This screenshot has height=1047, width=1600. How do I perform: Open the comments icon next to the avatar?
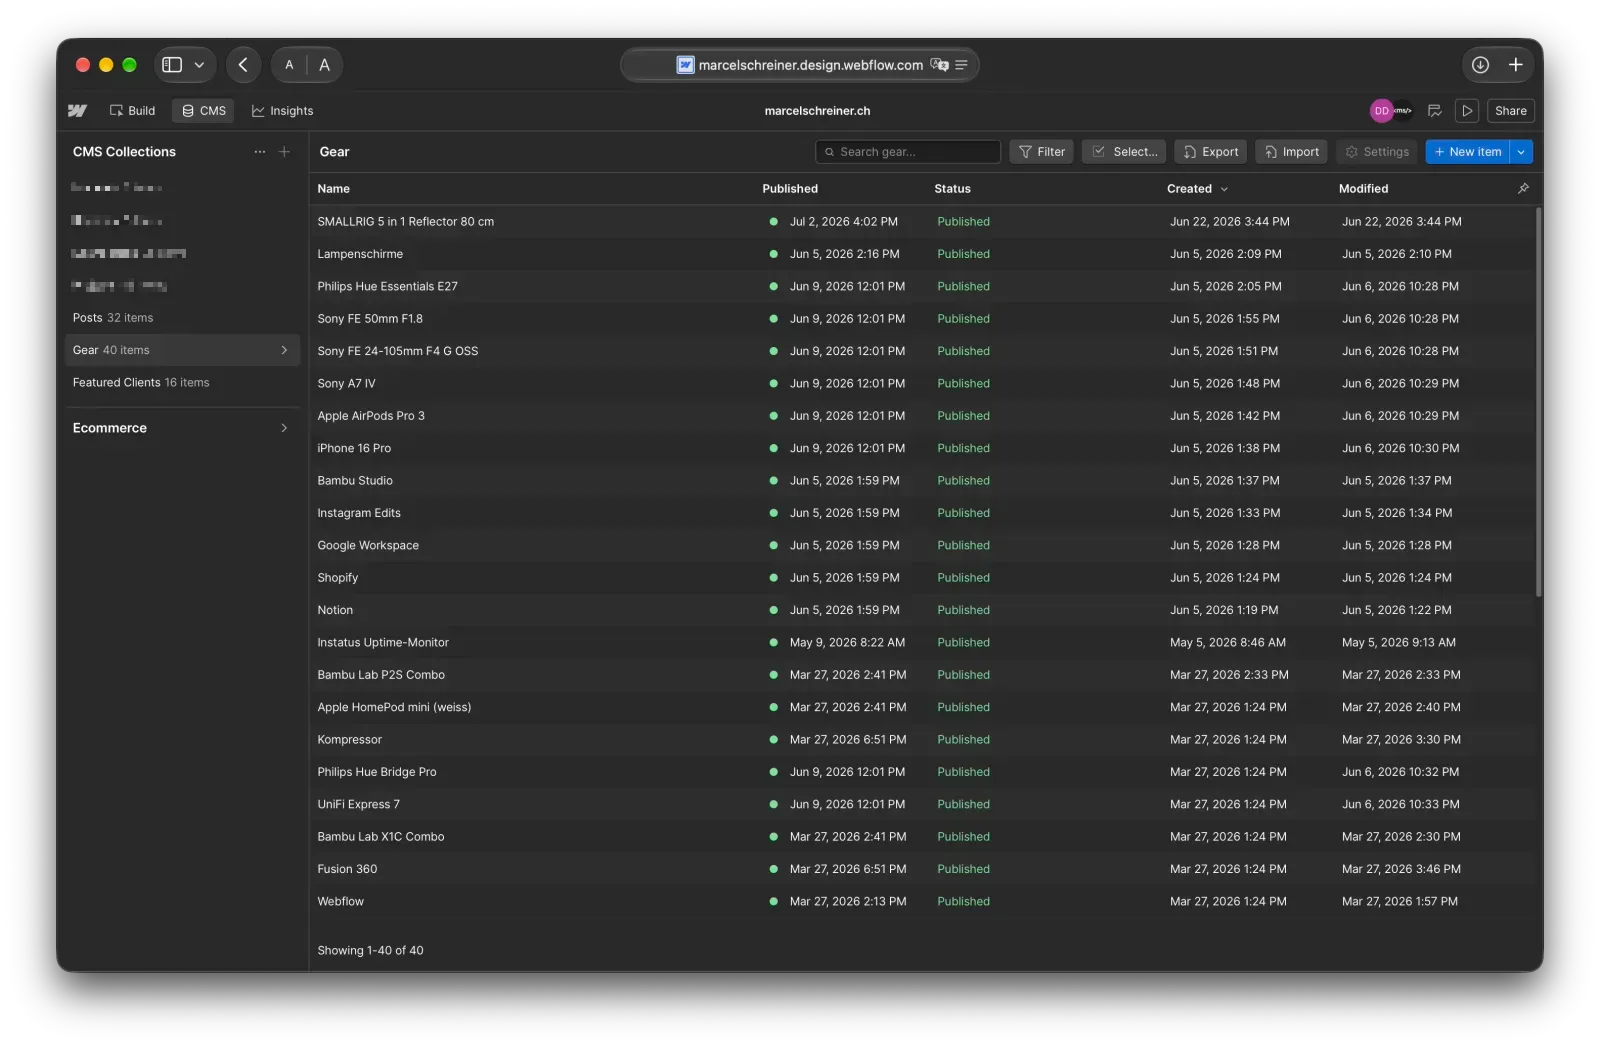click(1434, 111)
